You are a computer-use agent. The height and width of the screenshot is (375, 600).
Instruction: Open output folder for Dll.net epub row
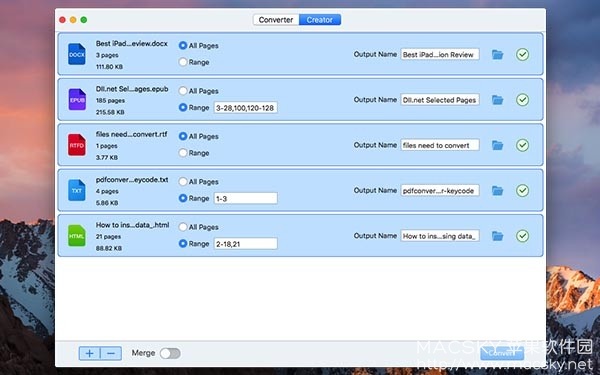coord(497,100)
